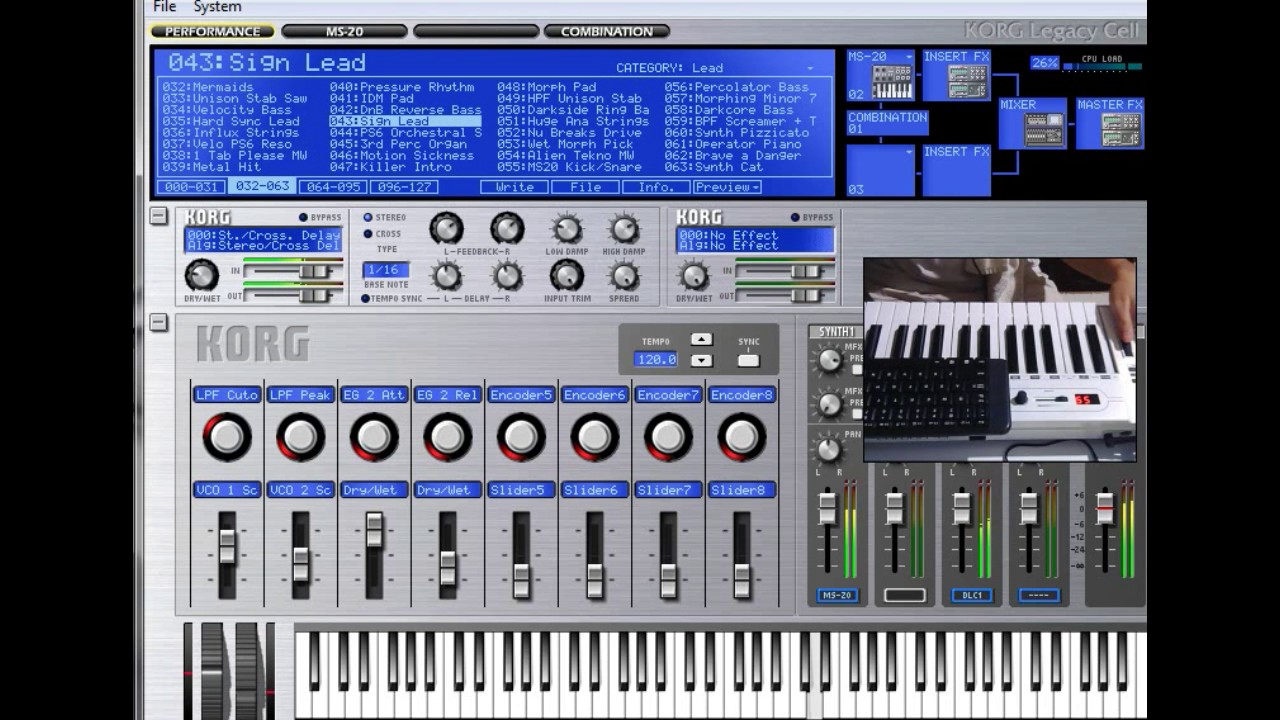Collapse the insert effect section
Image resolution: width=1280 pixels, height=720 pixels.
(158, 215)
